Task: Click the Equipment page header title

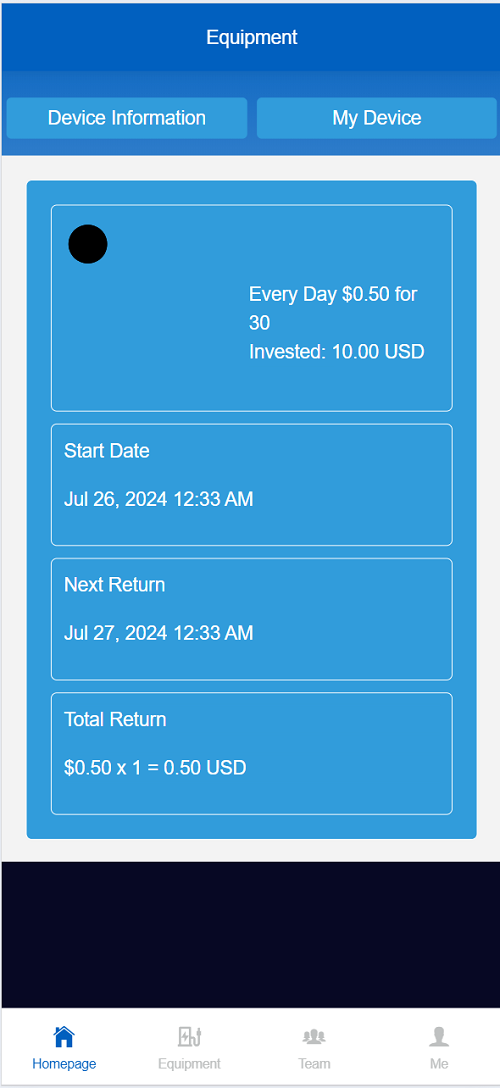Action: [x=252, y=37]
